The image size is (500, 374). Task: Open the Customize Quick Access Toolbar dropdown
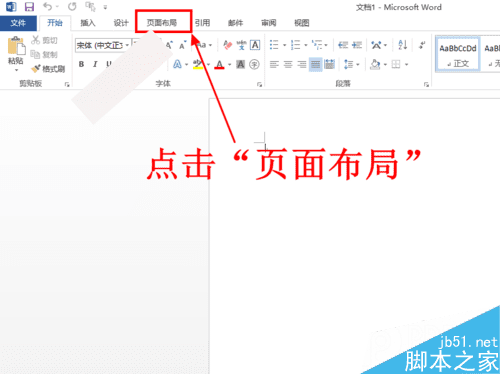105,7
